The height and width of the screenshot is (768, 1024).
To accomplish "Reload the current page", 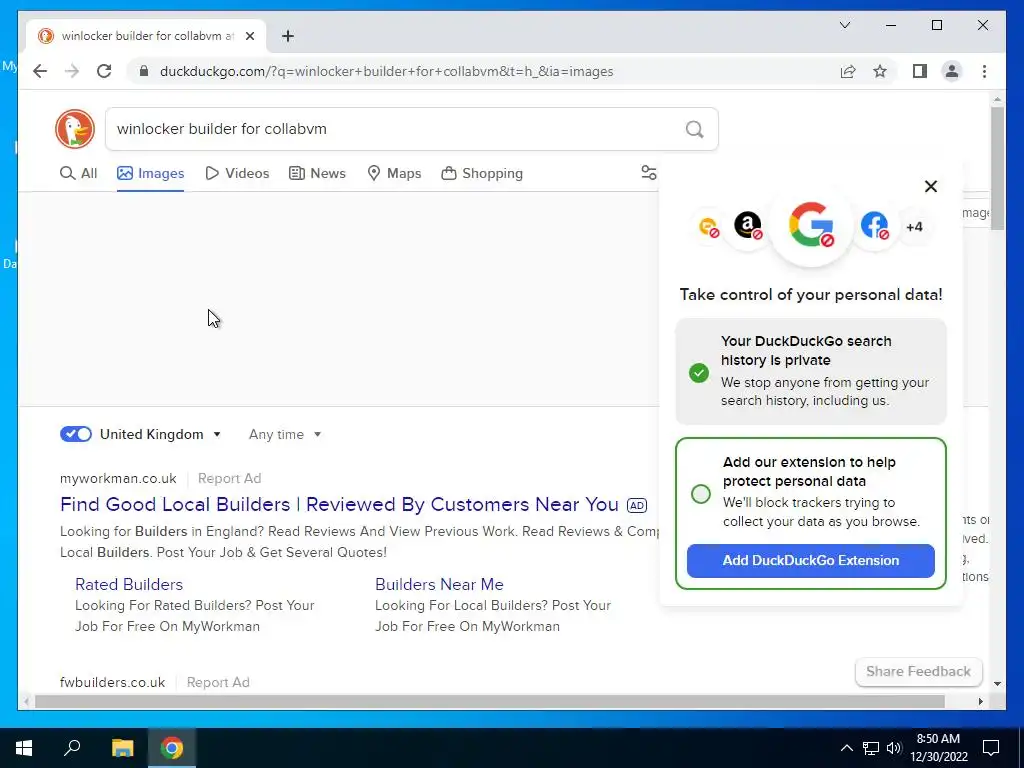I will [104, 71].
